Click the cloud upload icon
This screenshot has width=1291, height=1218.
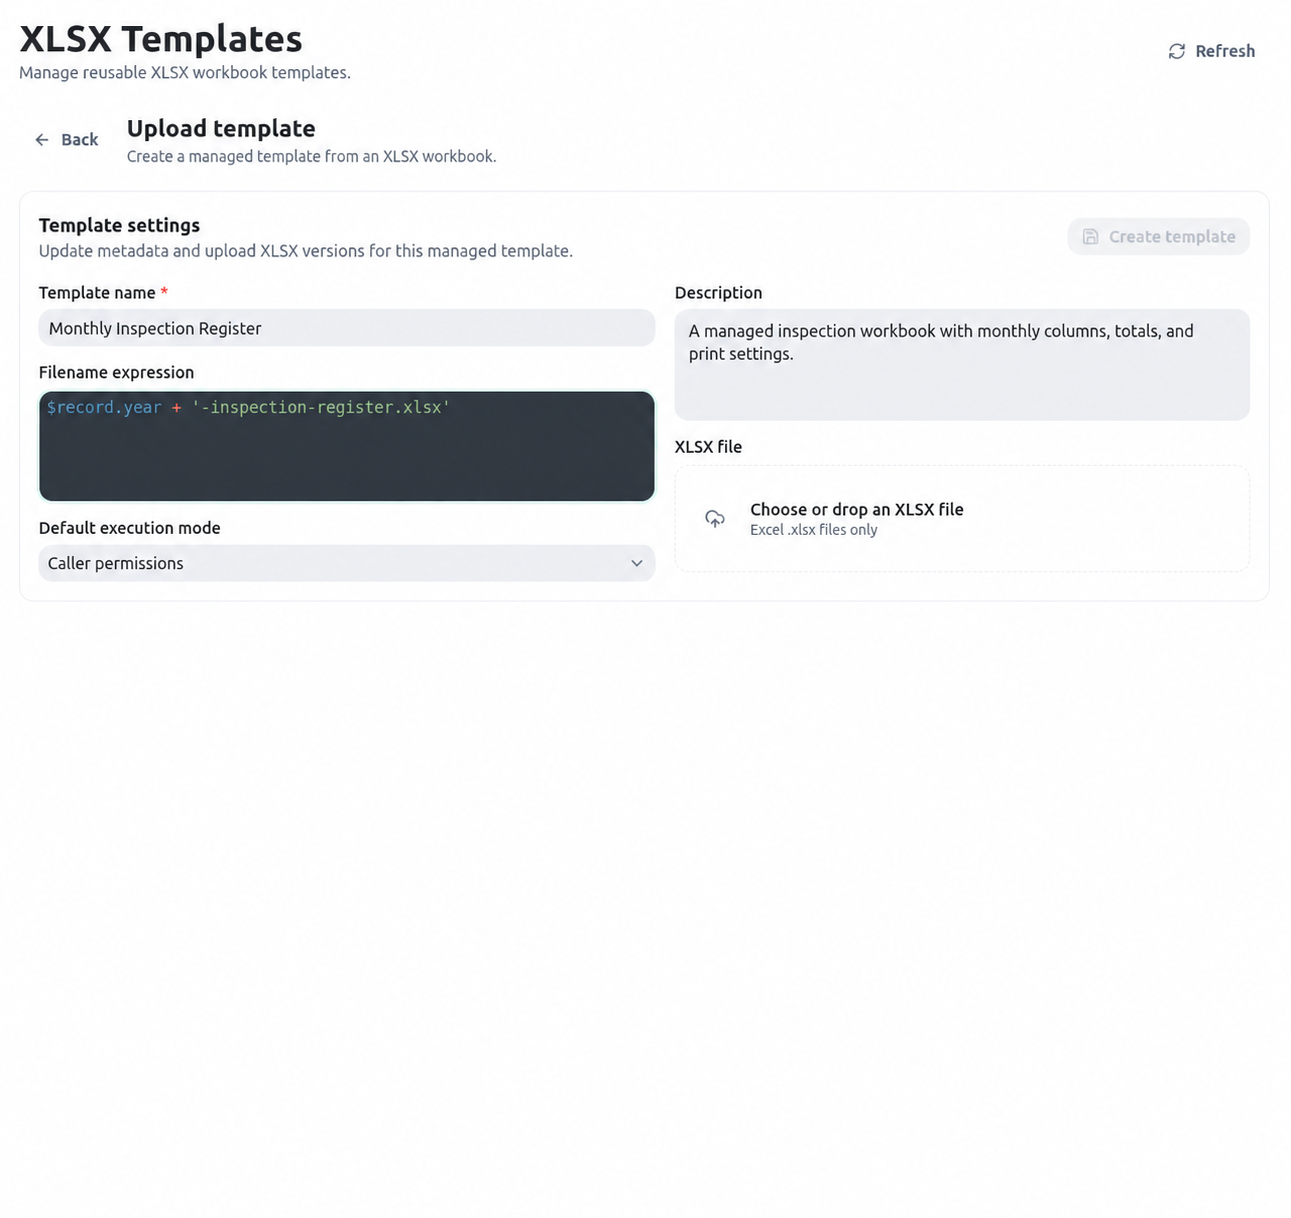[x=715, y=518]
